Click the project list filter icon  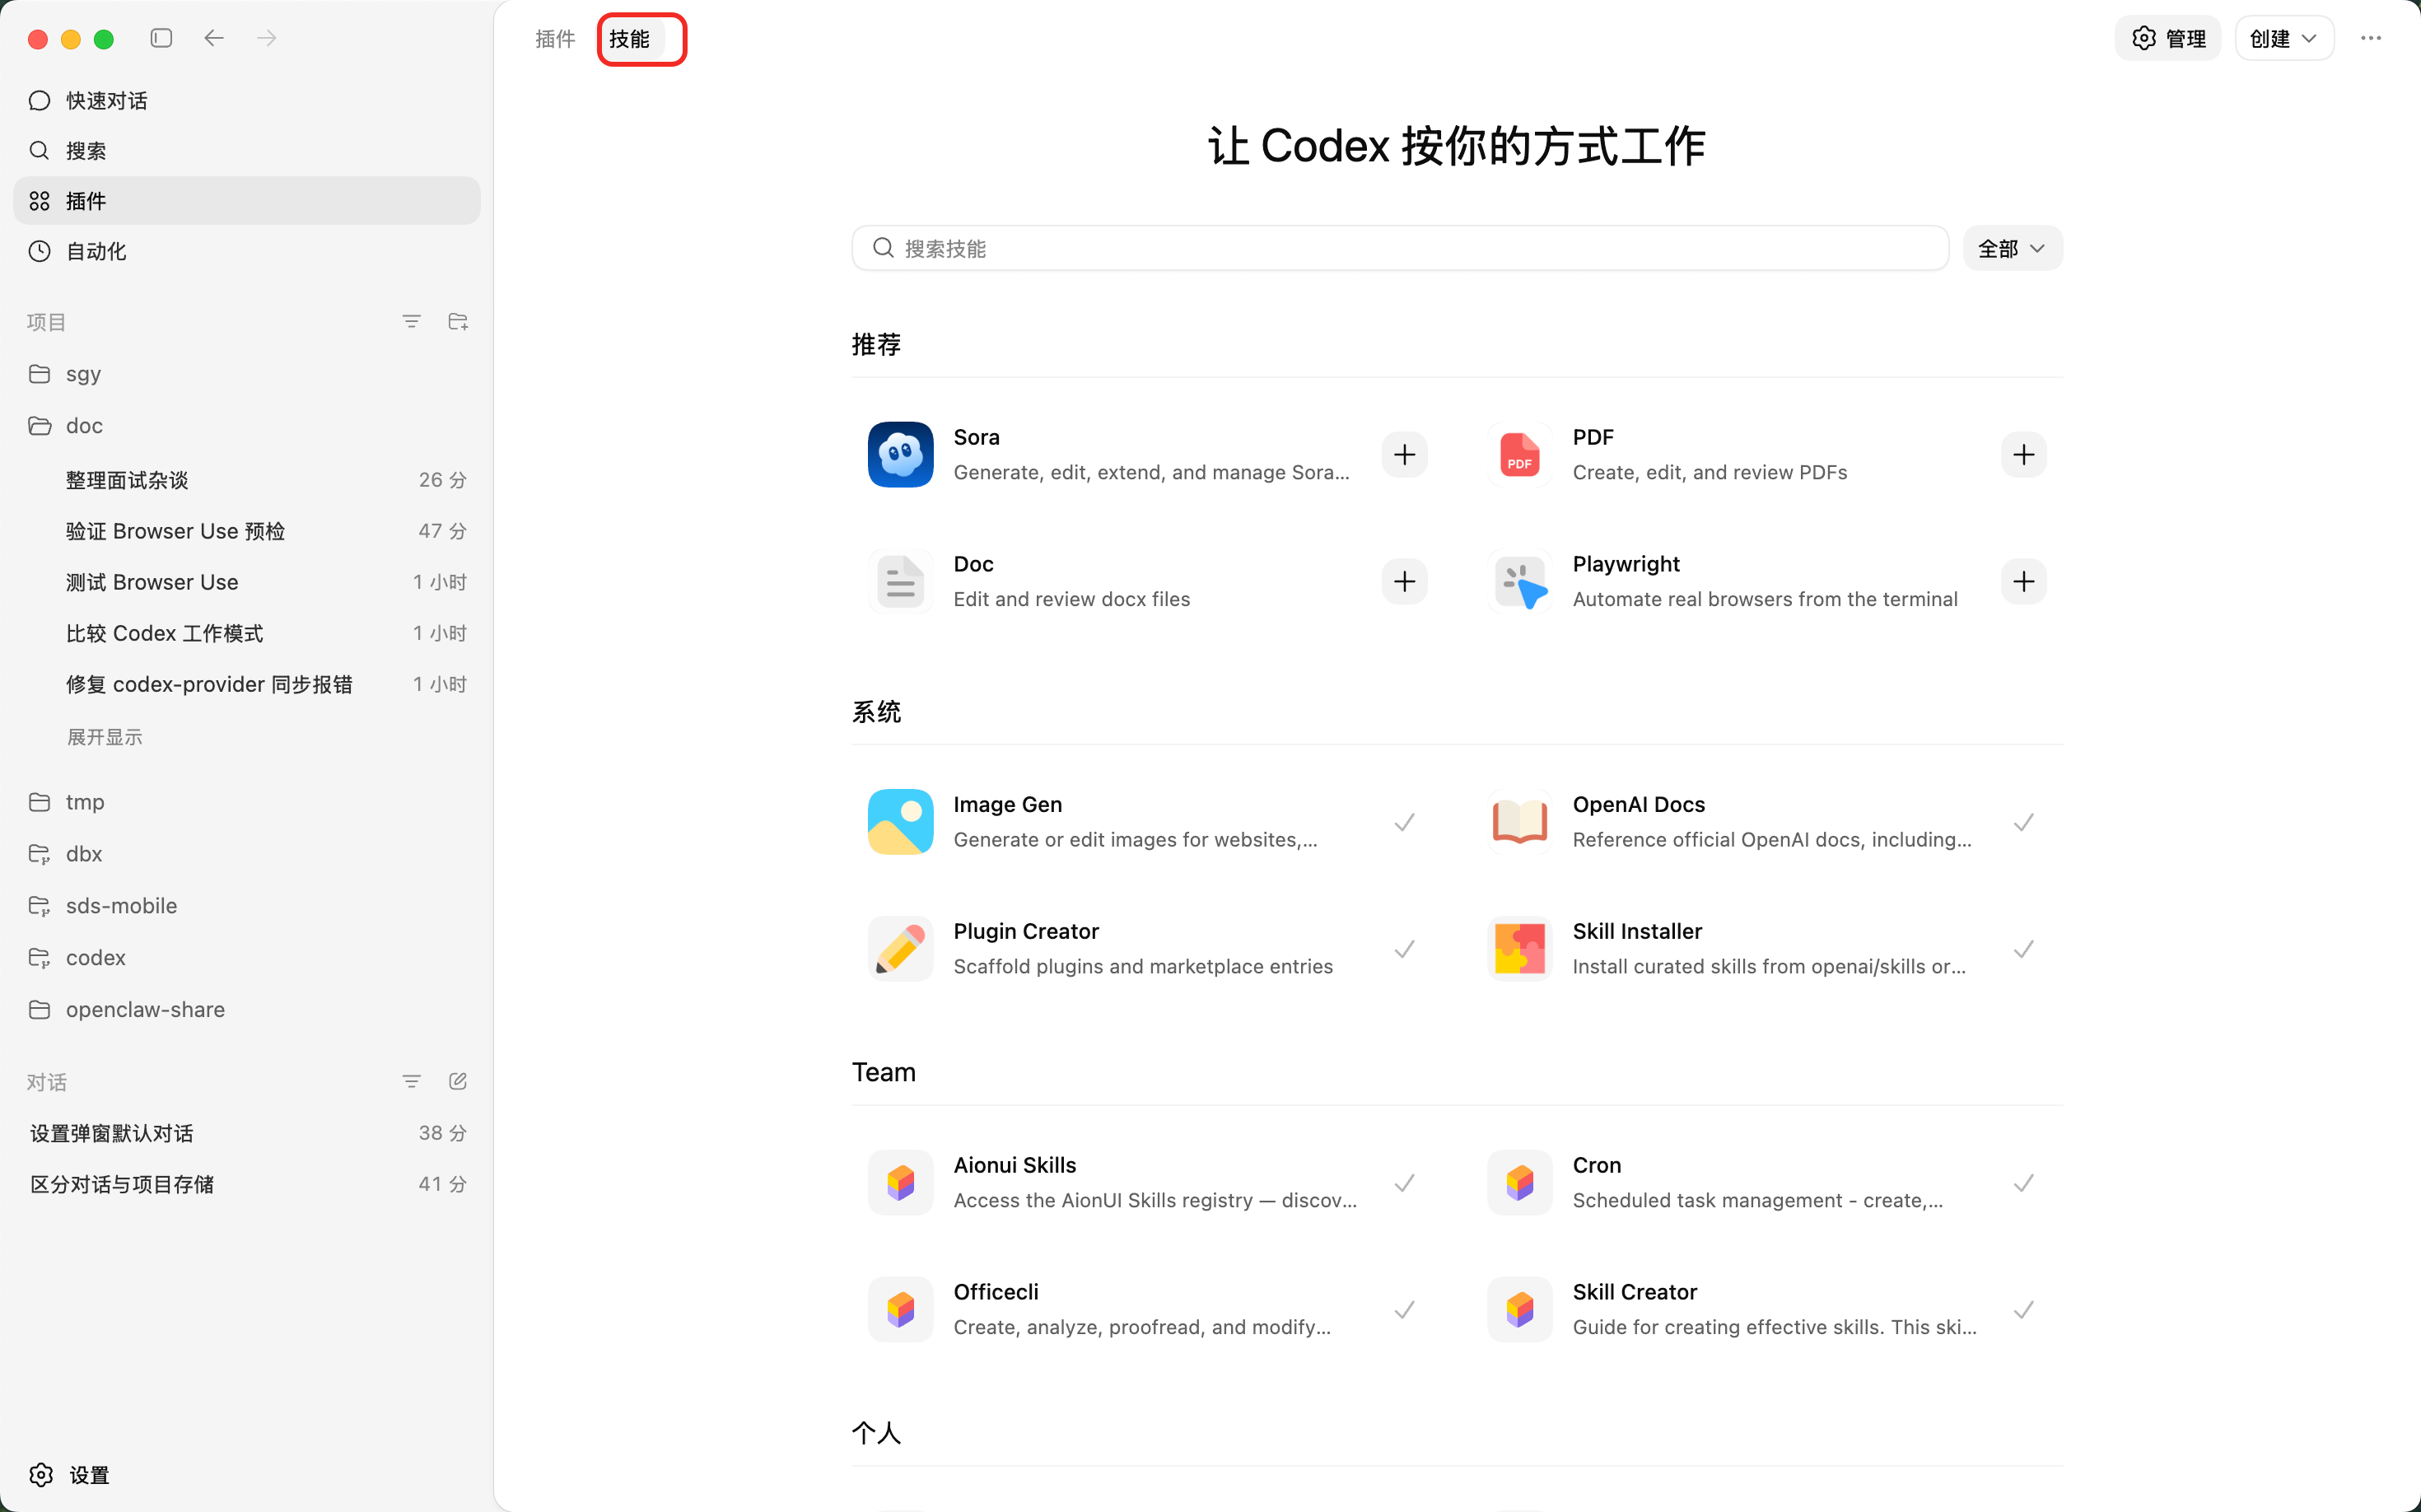point(411,321)
